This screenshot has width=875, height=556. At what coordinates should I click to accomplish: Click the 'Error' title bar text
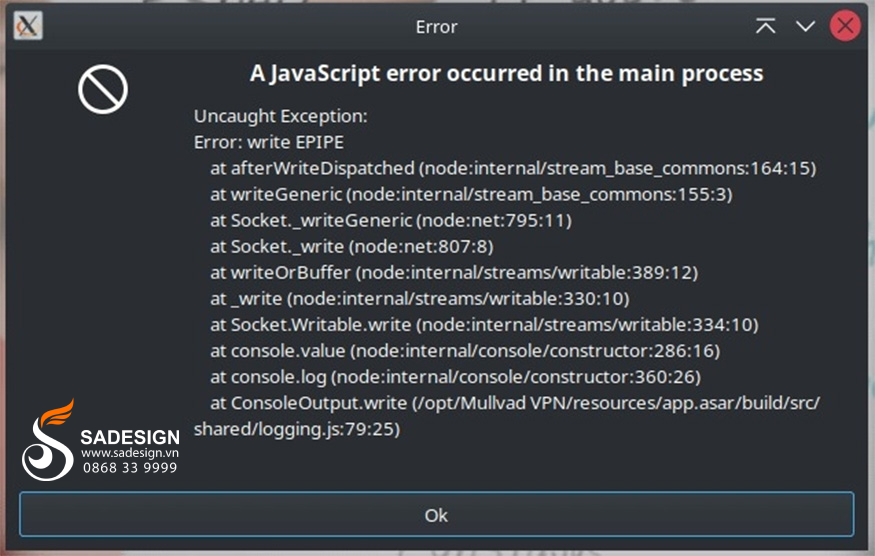pyautogui.click(x=436, y=27)
